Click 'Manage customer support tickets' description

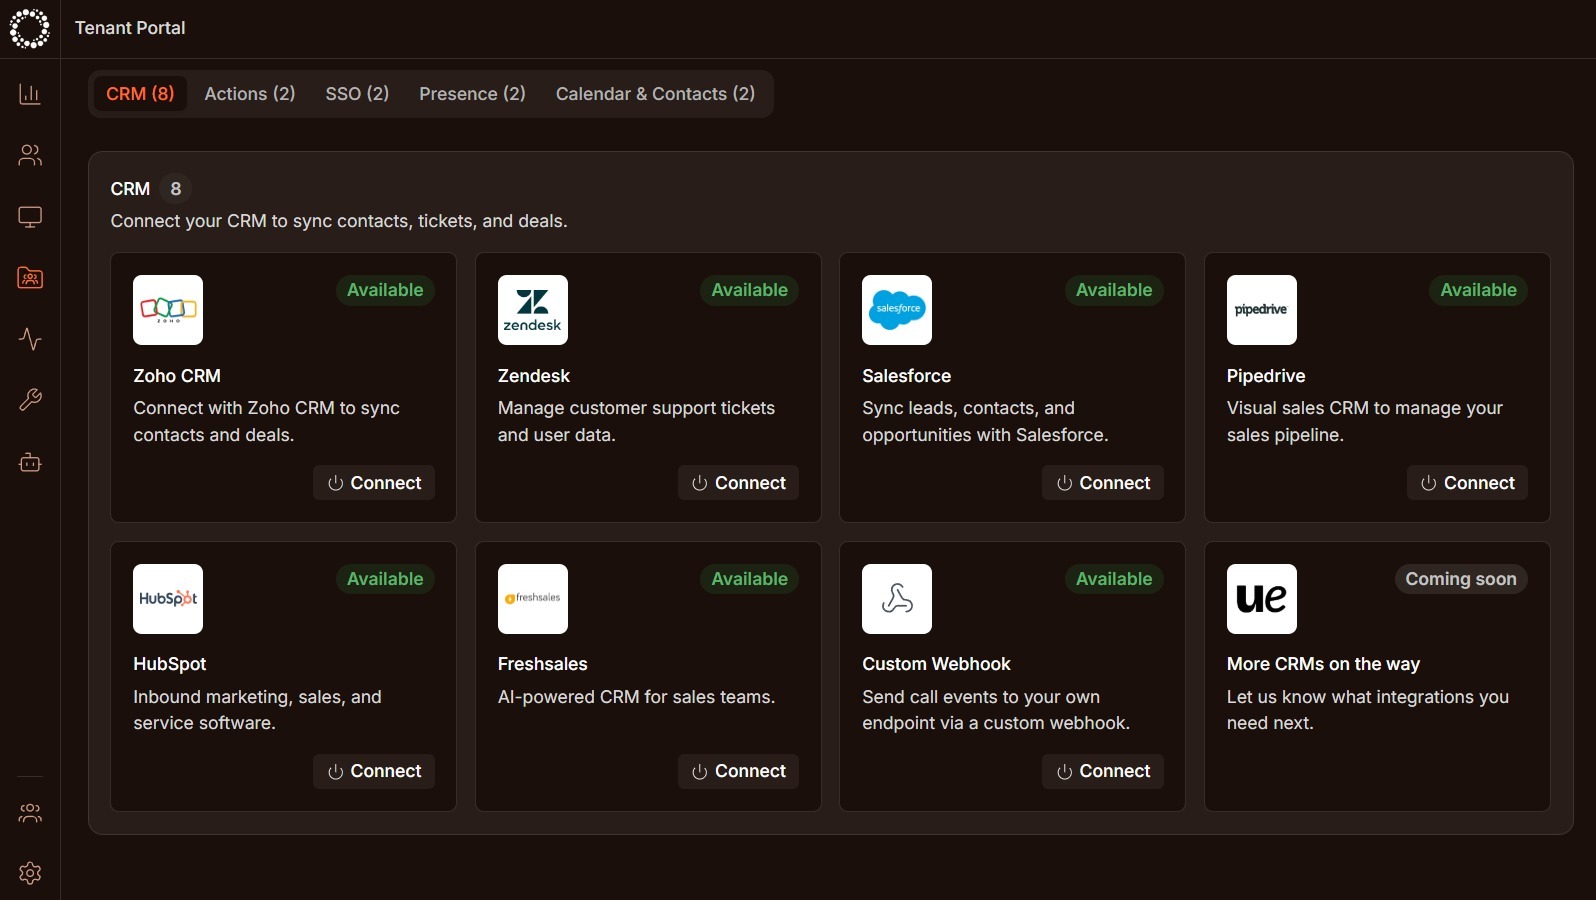click(x=637, y=421)
